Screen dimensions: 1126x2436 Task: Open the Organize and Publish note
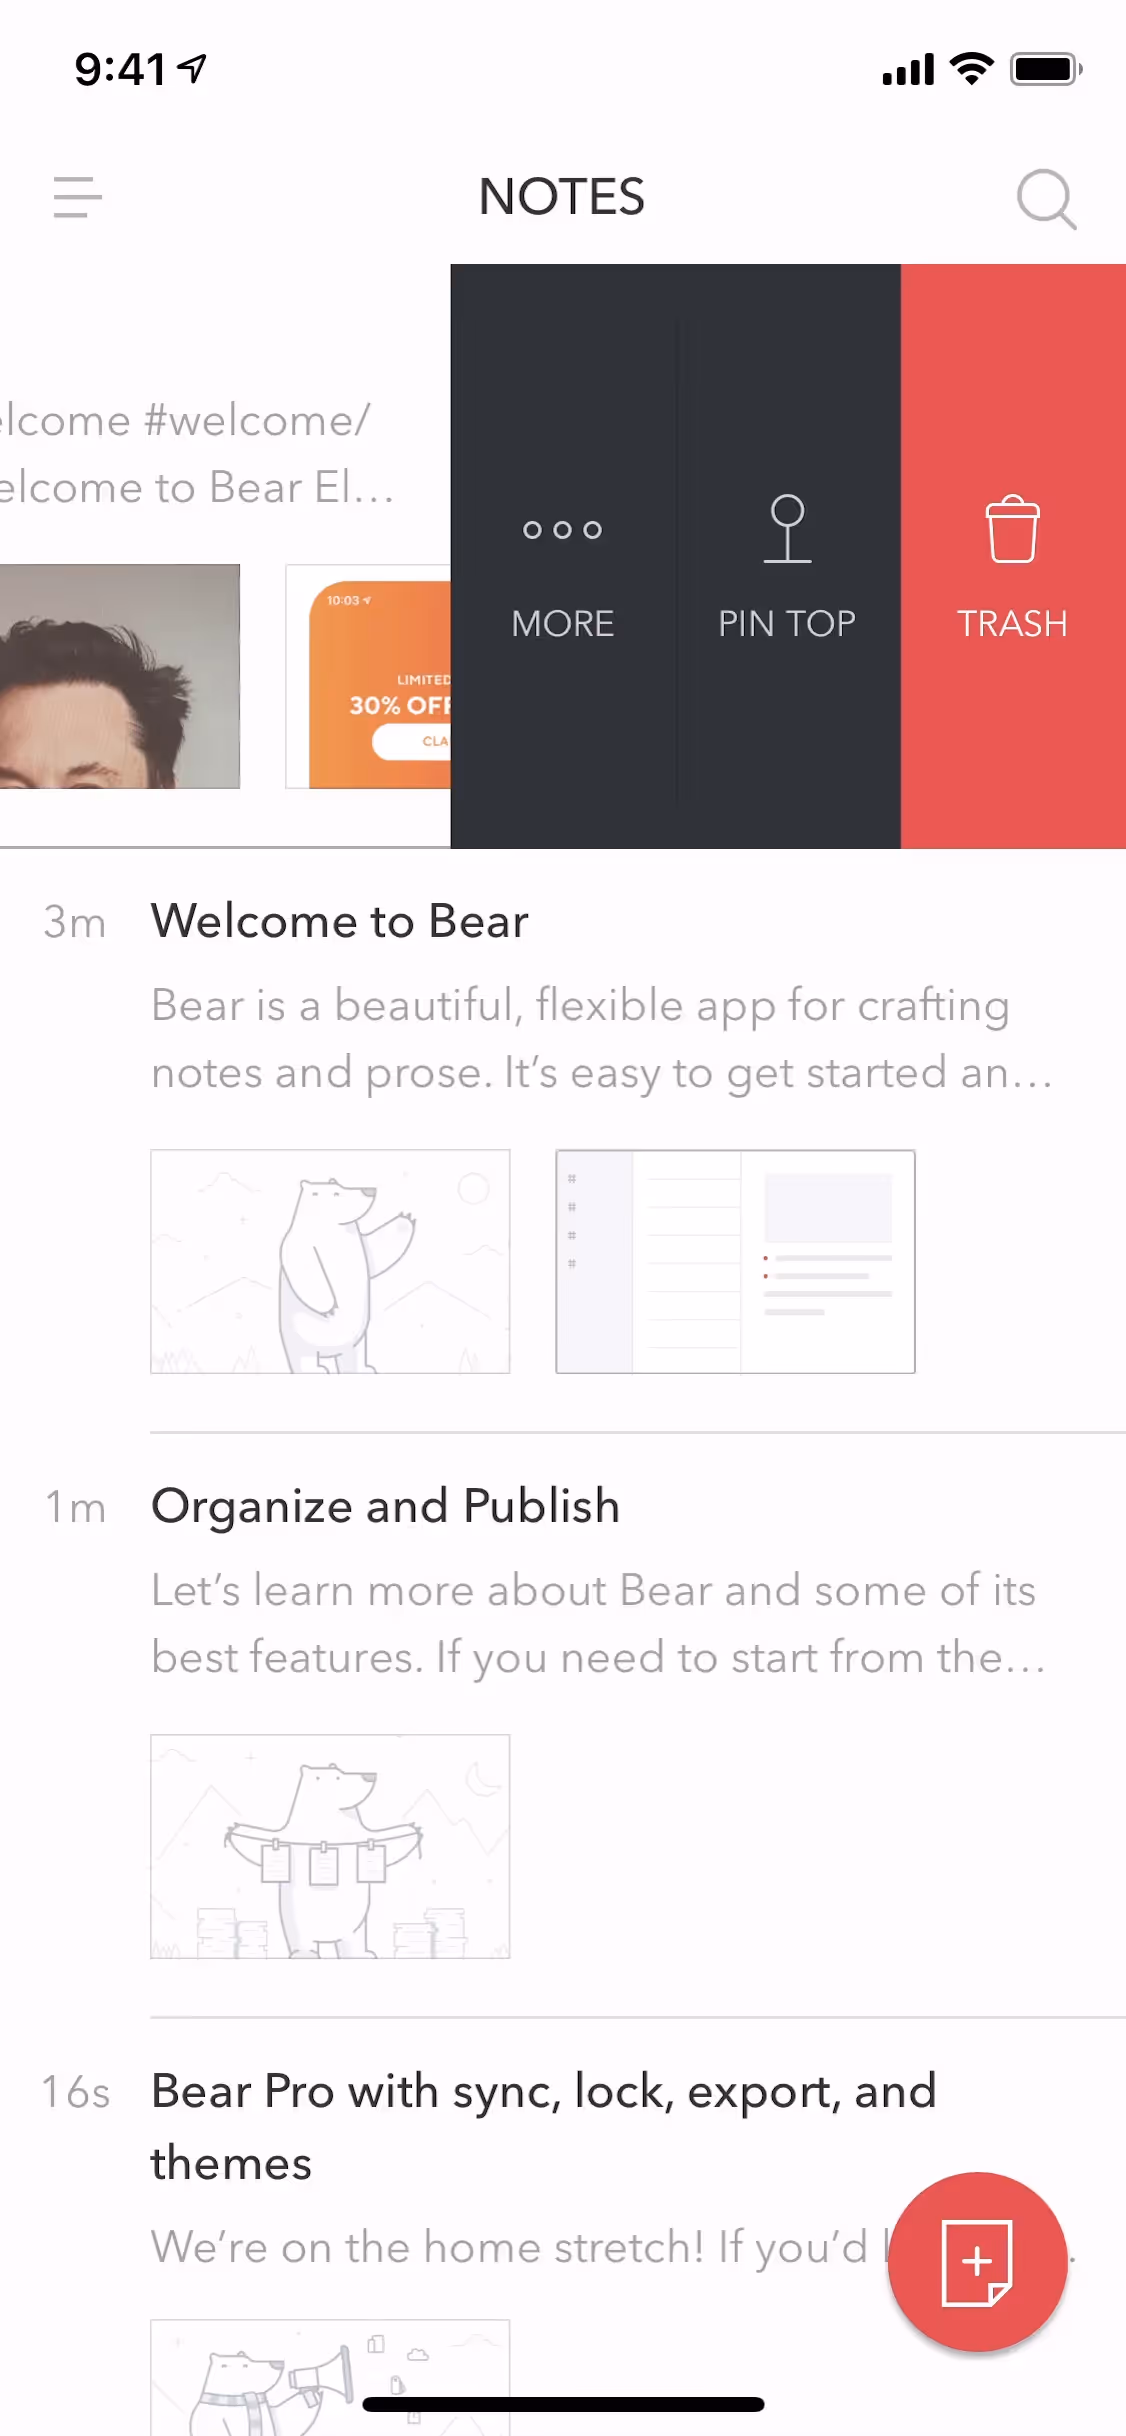pyautogui.click(x=386, y=1506)
